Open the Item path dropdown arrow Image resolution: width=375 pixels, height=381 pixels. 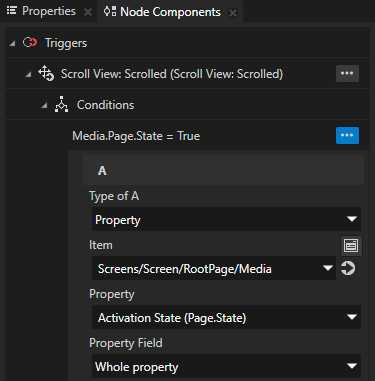(x=328, y=268)
